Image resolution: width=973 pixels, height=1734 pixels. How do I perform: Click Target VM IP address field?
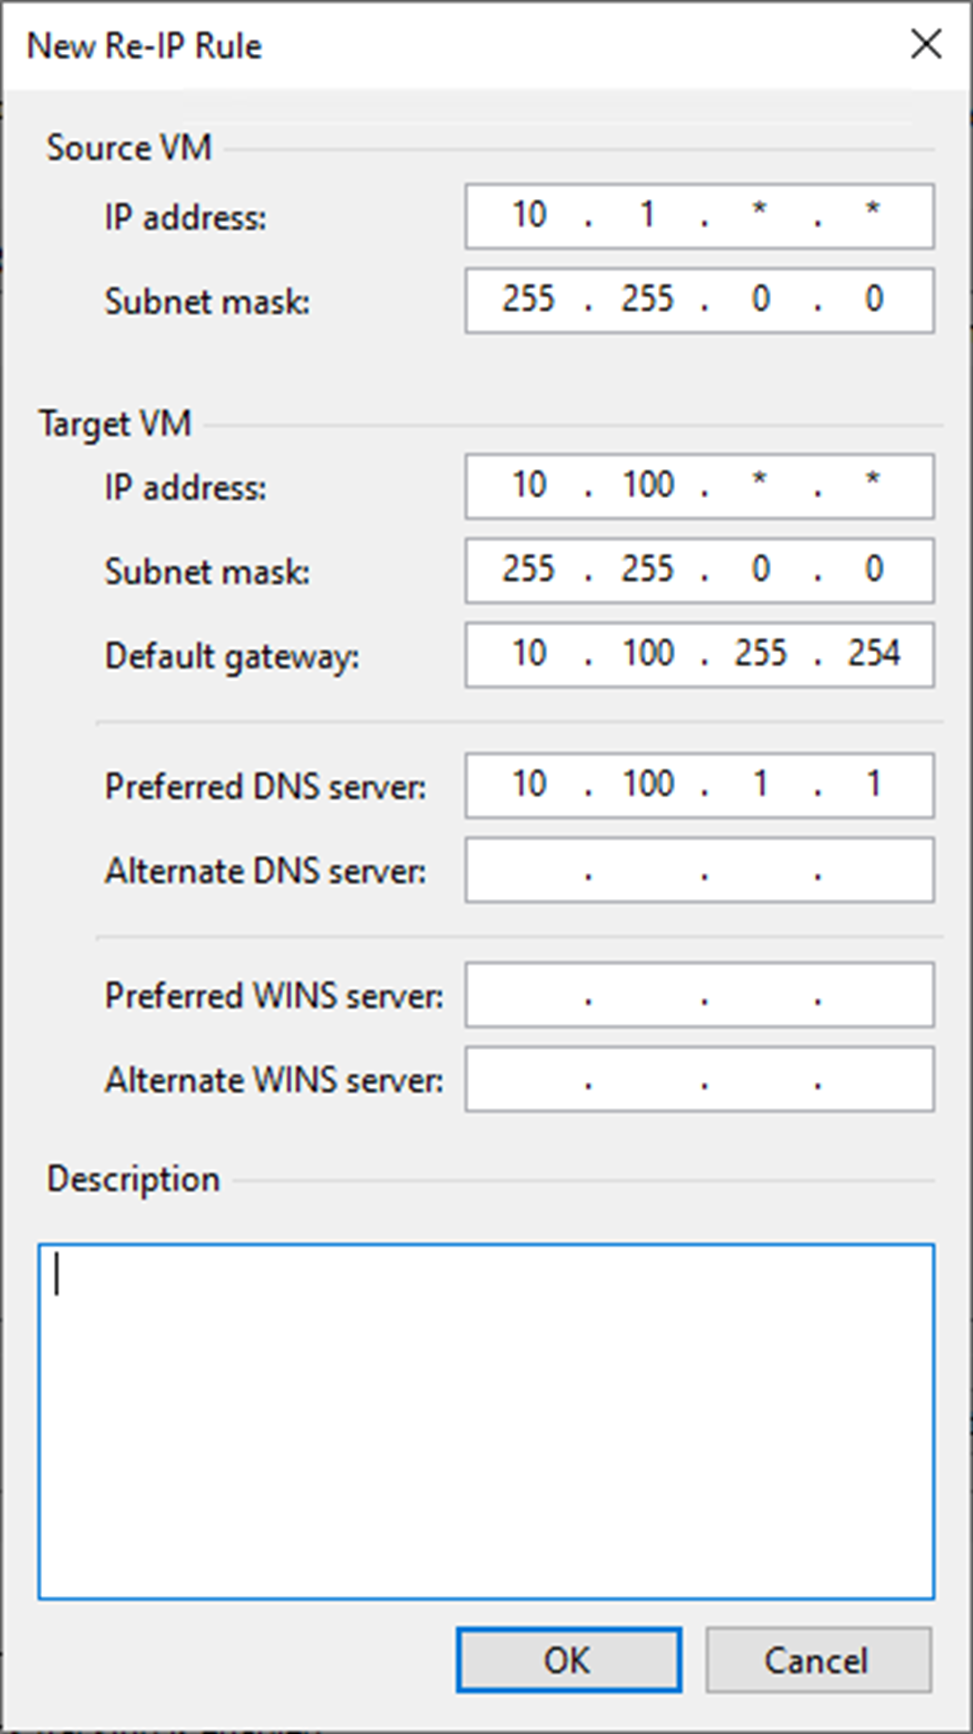(699, 486)
